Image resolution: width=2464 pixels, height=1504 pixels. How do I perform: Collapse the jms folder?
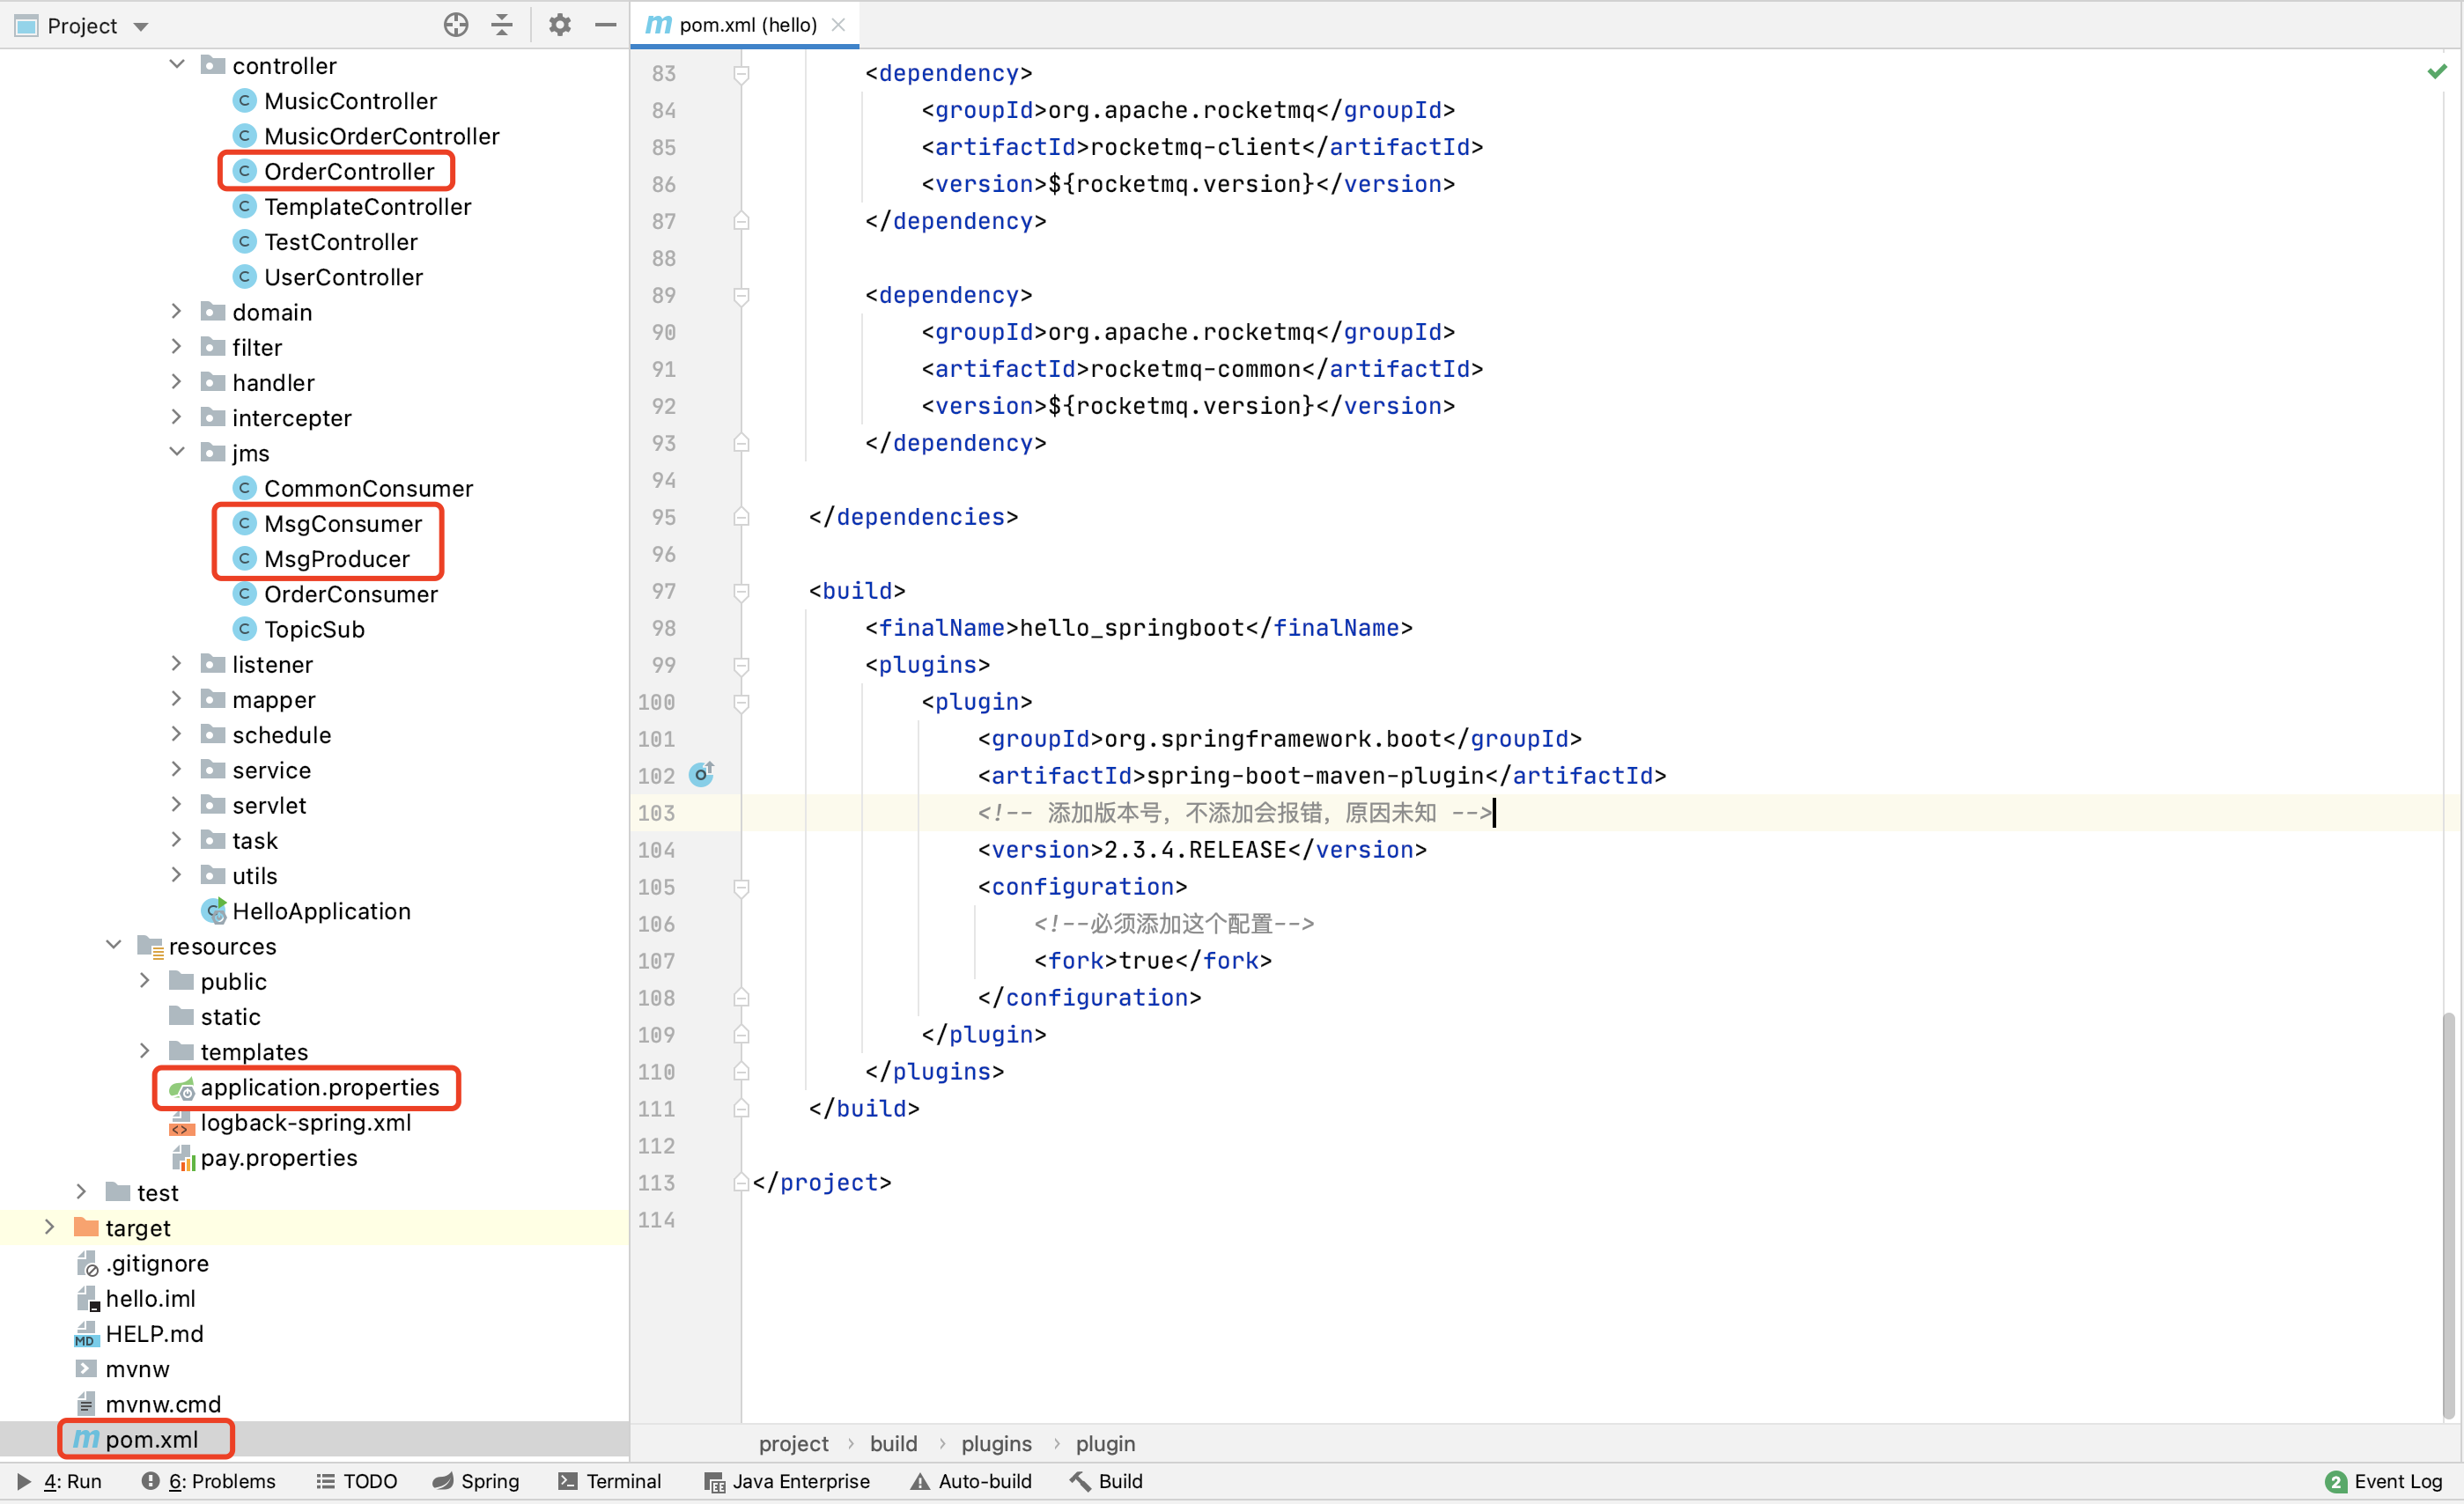177,453
